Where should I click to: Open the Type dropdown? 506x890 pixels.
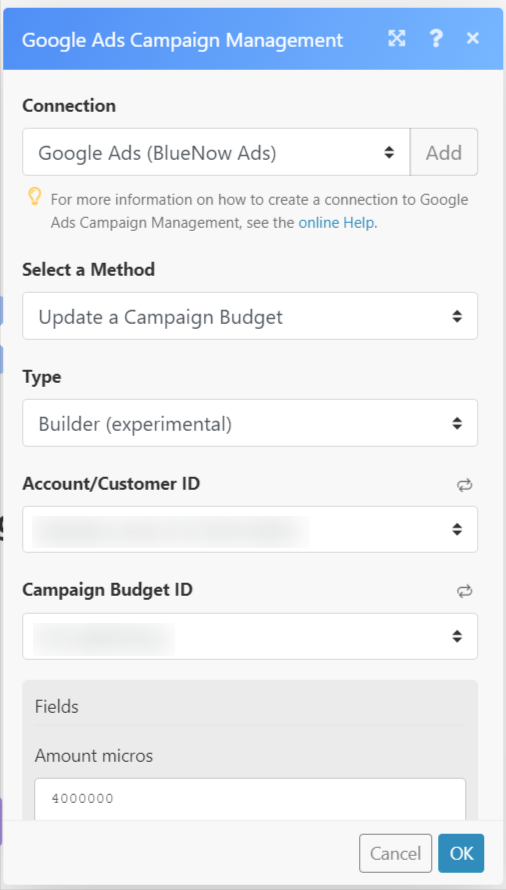pos(250,423)
